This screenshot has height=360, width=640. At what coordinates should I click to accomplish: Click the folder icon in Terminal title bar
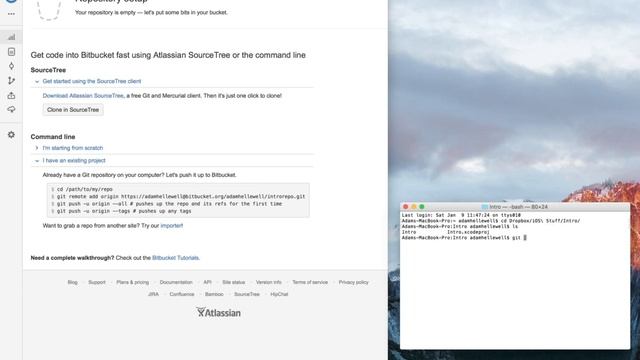(x=484, y=207)
